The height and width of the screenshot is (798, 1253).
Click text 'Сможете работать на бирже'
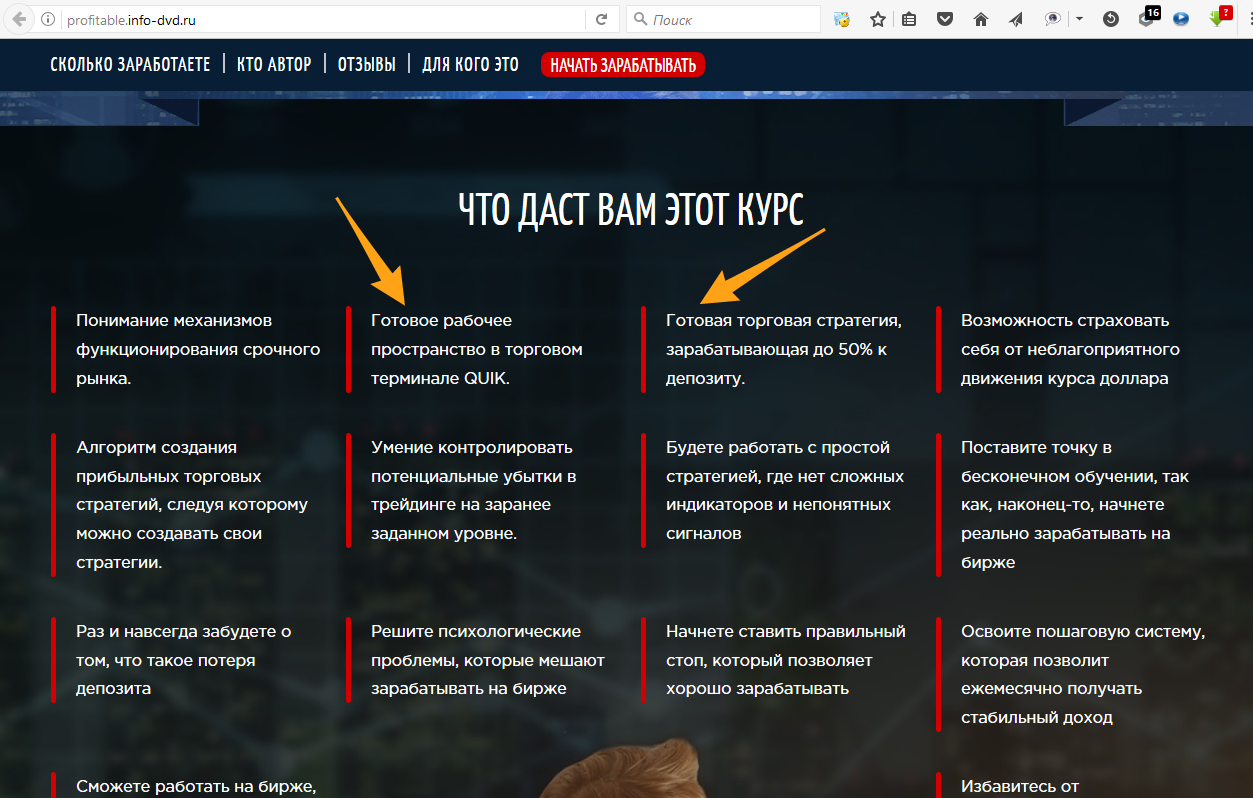click(196, 786)
